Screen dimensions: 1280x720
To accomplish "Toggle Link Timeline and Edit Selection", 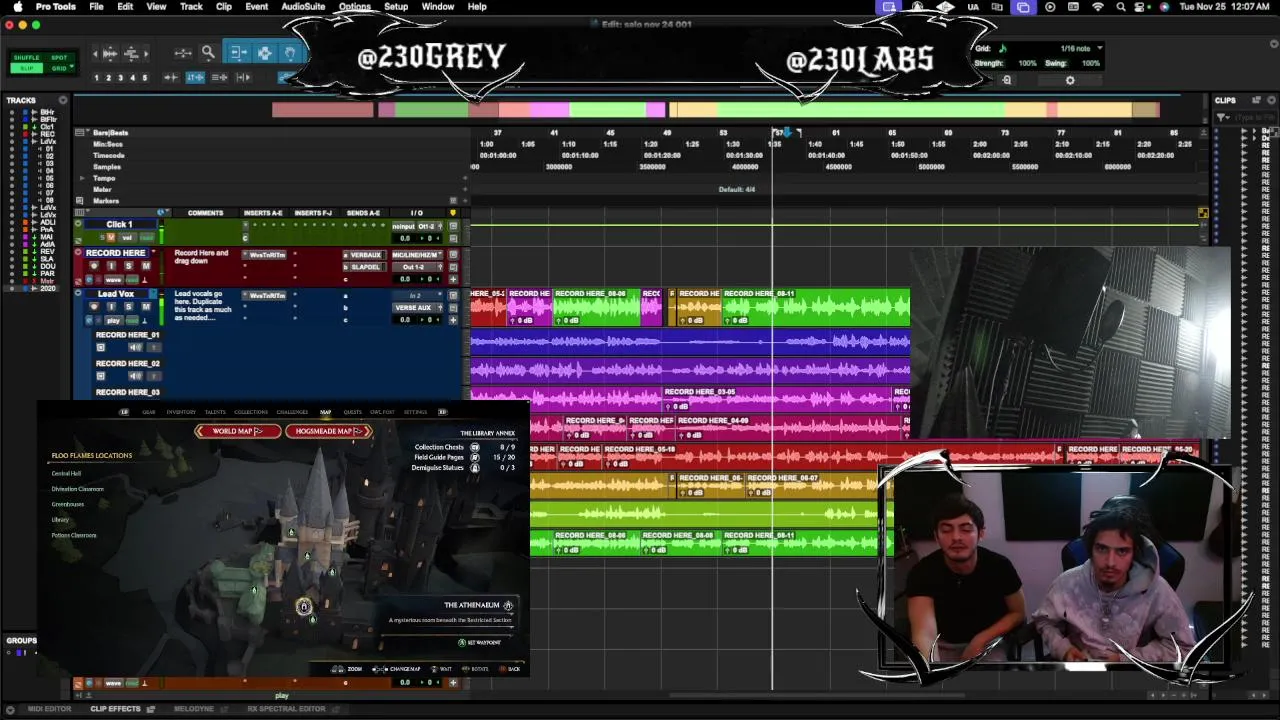I will point(195,77).
